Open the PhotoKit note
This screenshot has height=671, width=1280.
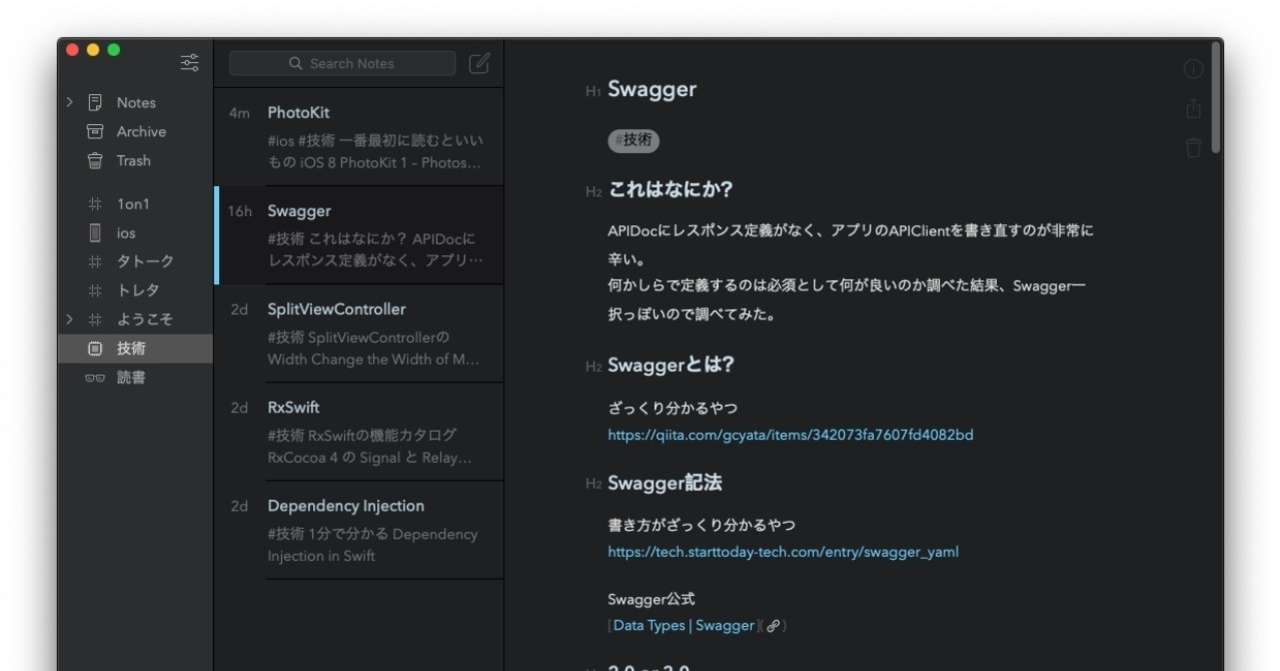358,137
